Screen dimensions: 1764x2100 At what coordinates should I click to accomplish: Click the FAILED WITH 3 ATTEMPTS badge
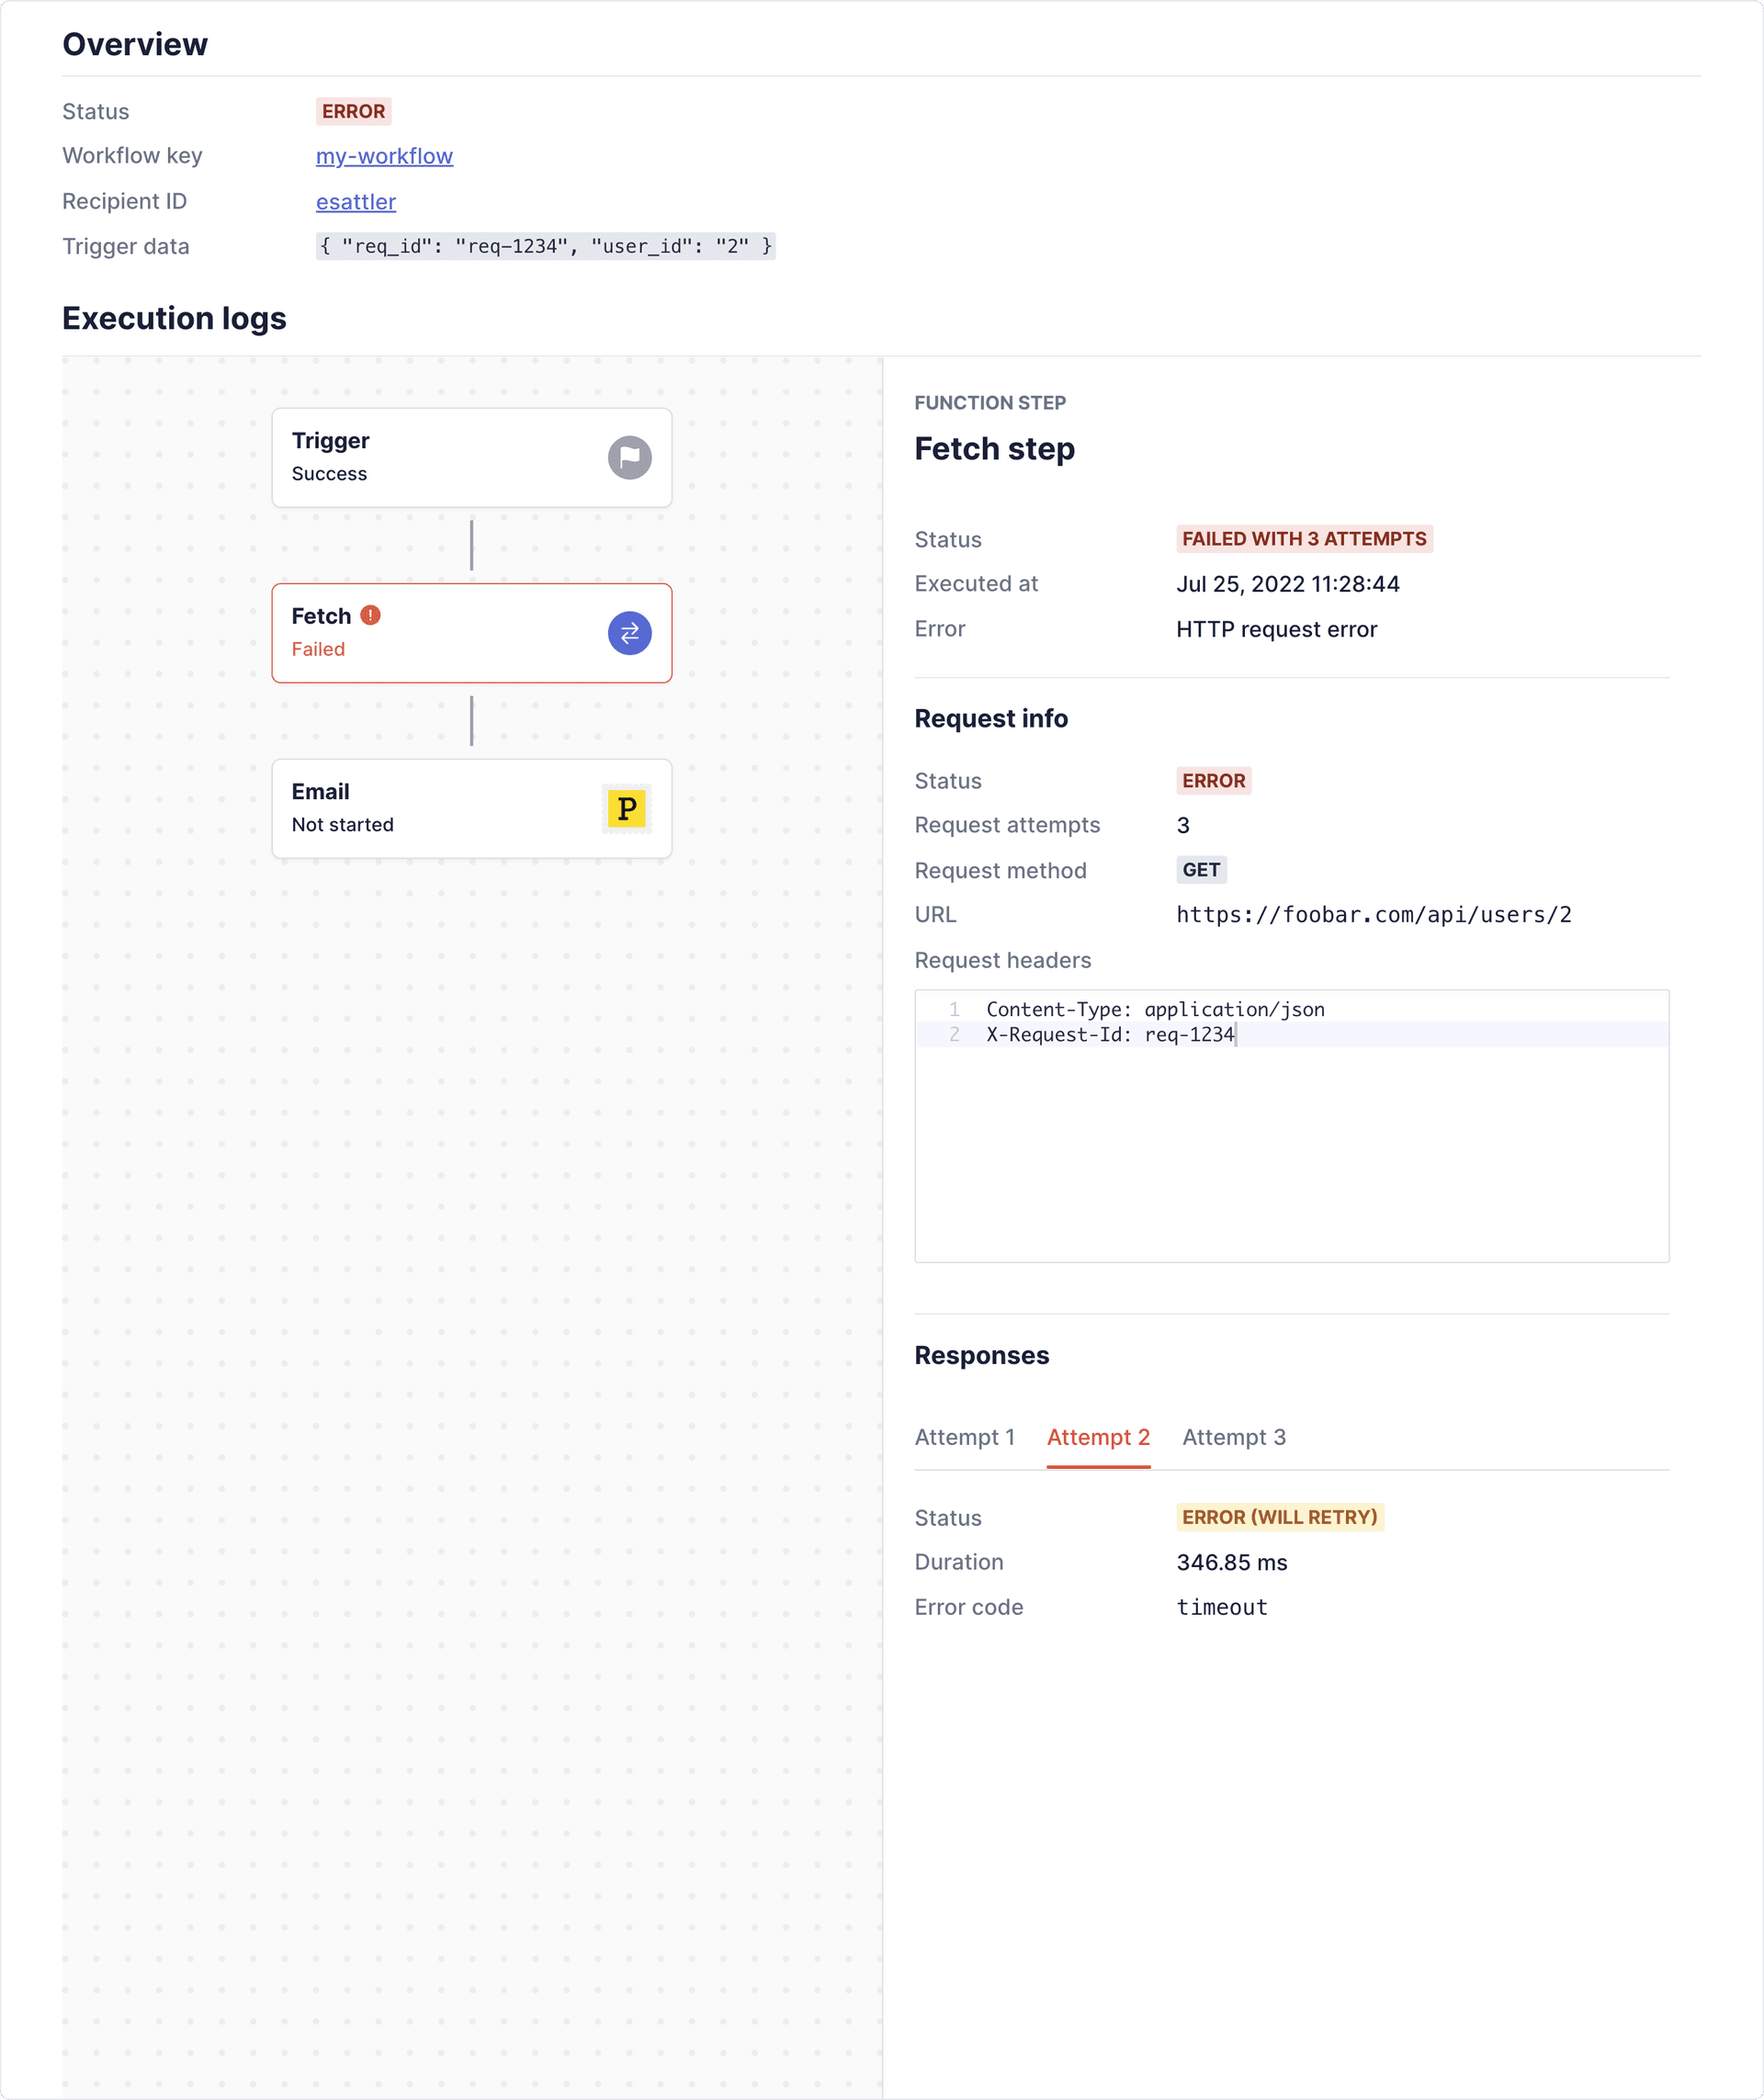click(x=1304, y=539)
